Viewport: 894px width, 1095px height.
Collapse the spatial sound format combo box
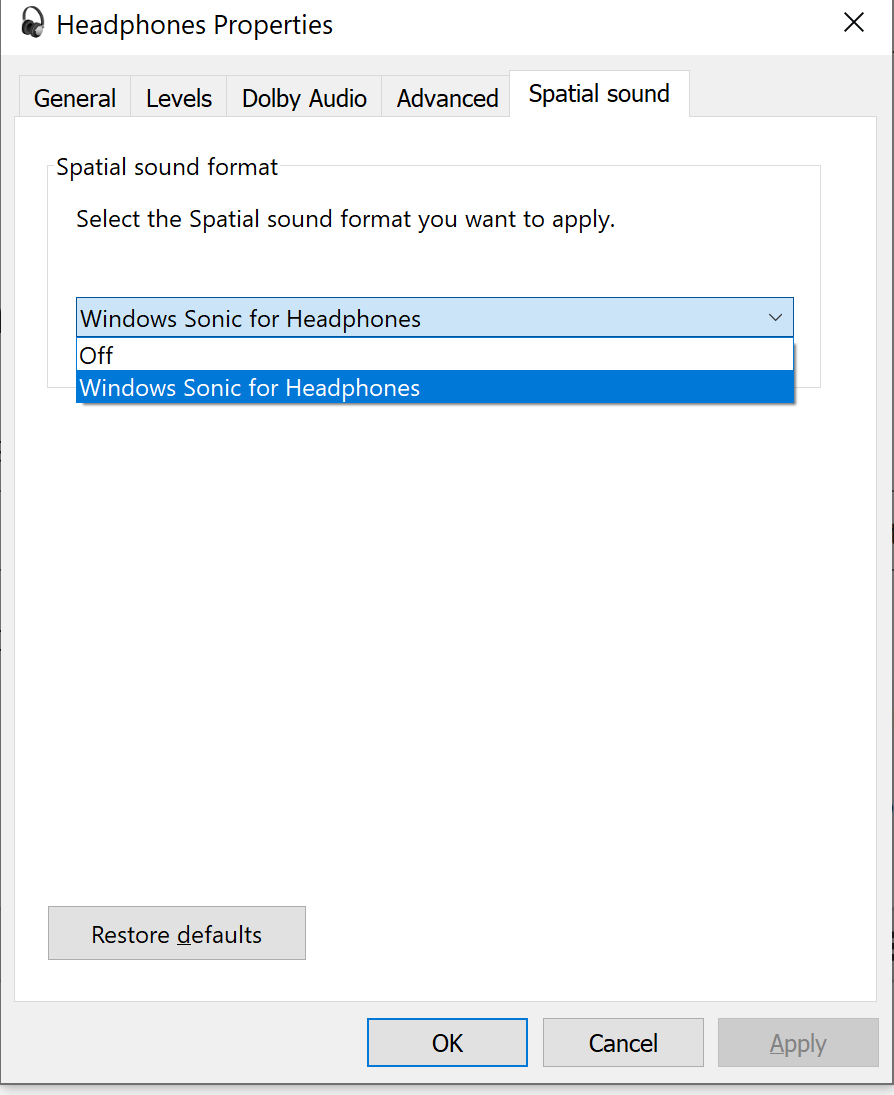[434, 318]
